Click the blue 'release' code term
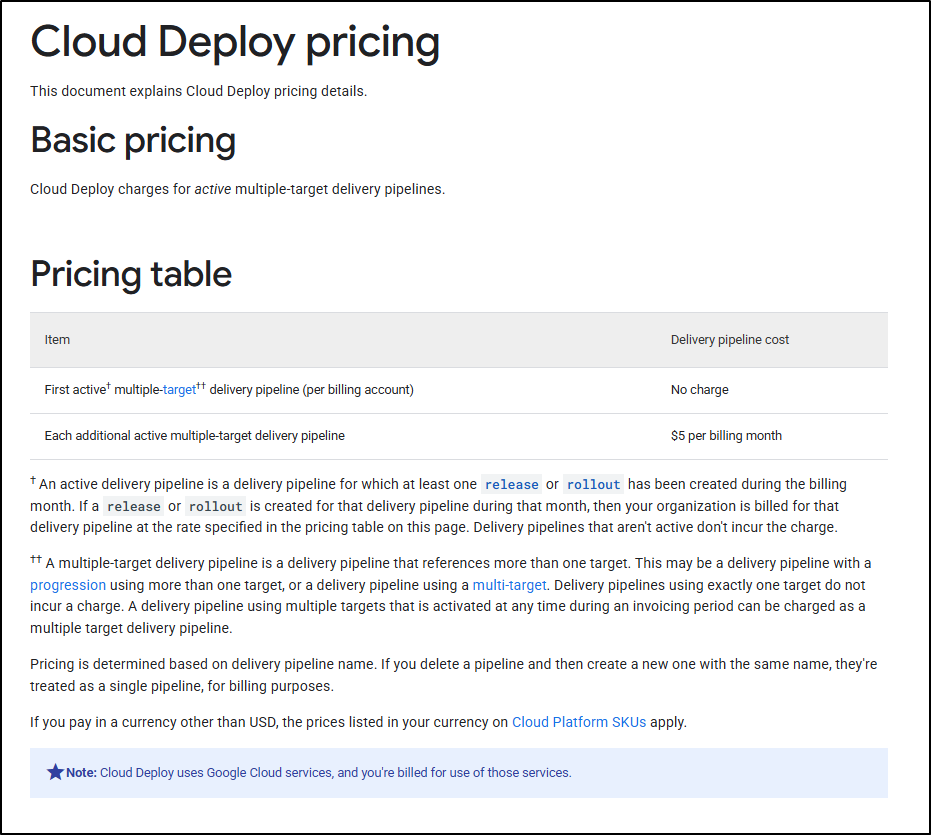This screenshot has height=835, width=931. coord(512,485)
